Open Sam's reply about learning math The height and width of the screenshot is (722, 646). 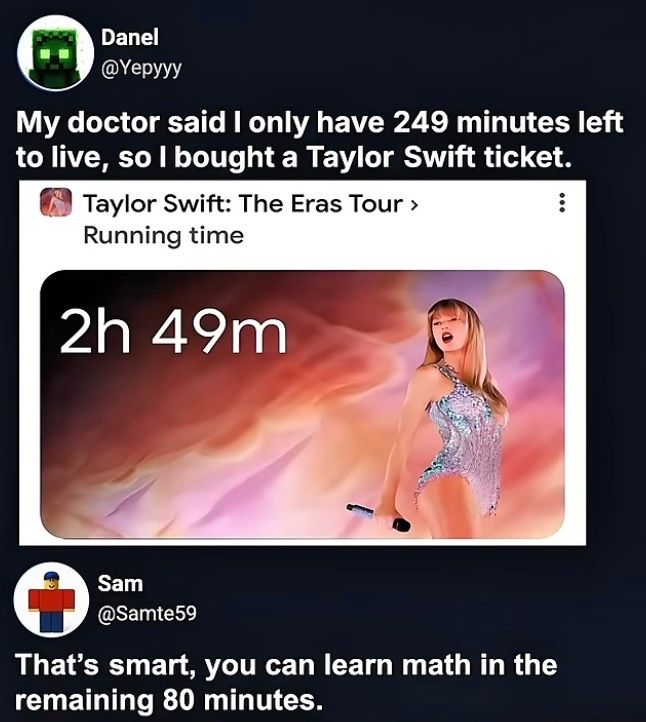[286, 682]
